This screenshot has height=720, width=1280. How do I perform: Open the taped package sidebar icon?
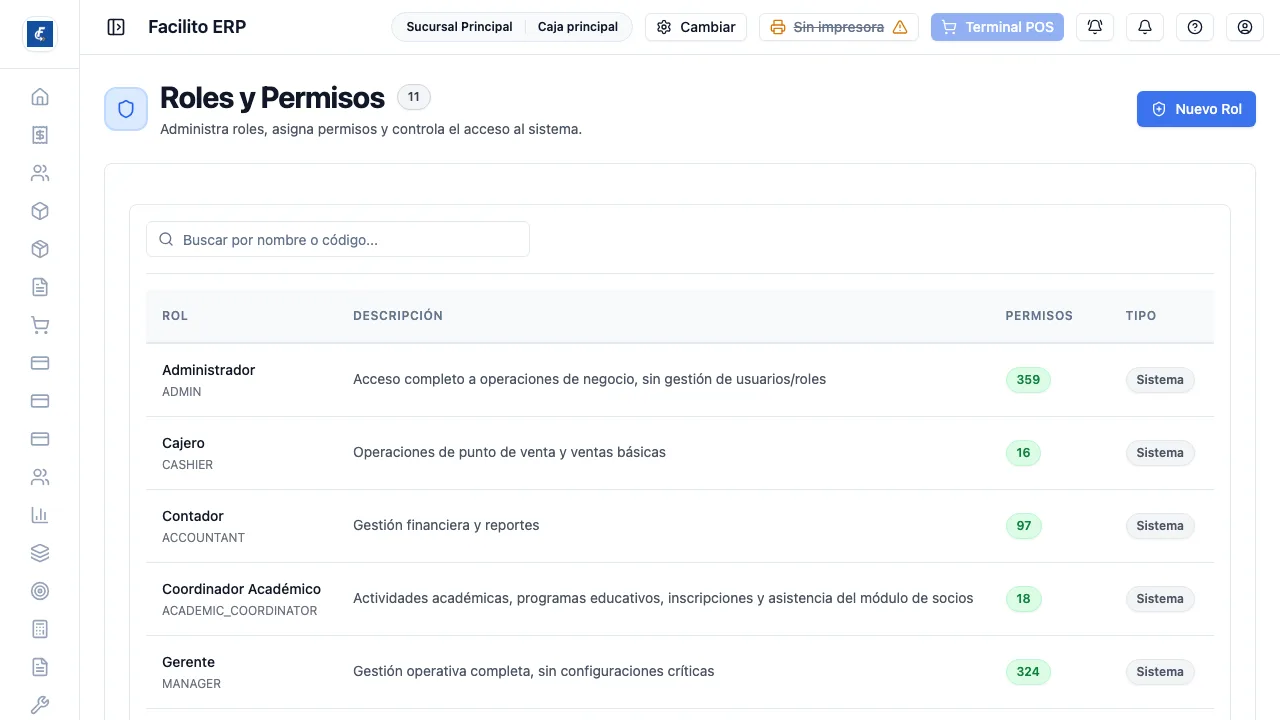(40, 249)
